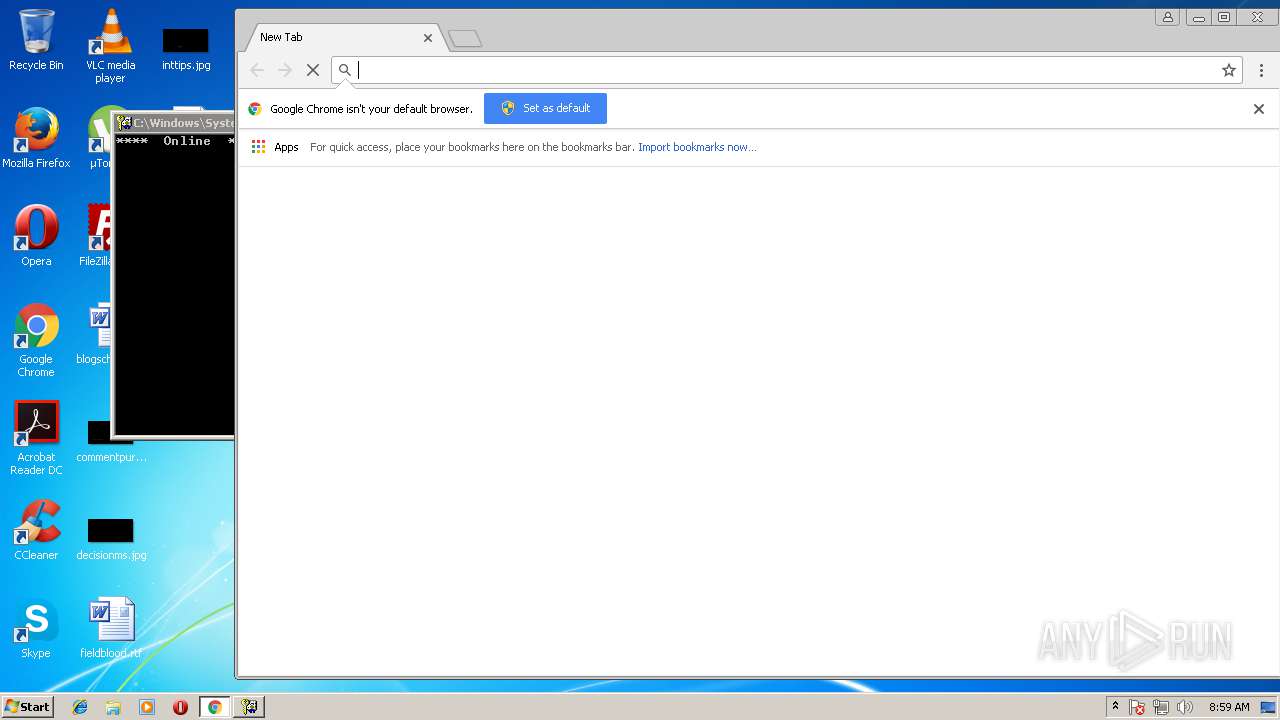Image resolution: width=1280 pixels, height=720 pixels.
Task: Select the Acrobat Reader DC desktop shortcut
Action: click(36, 438)
